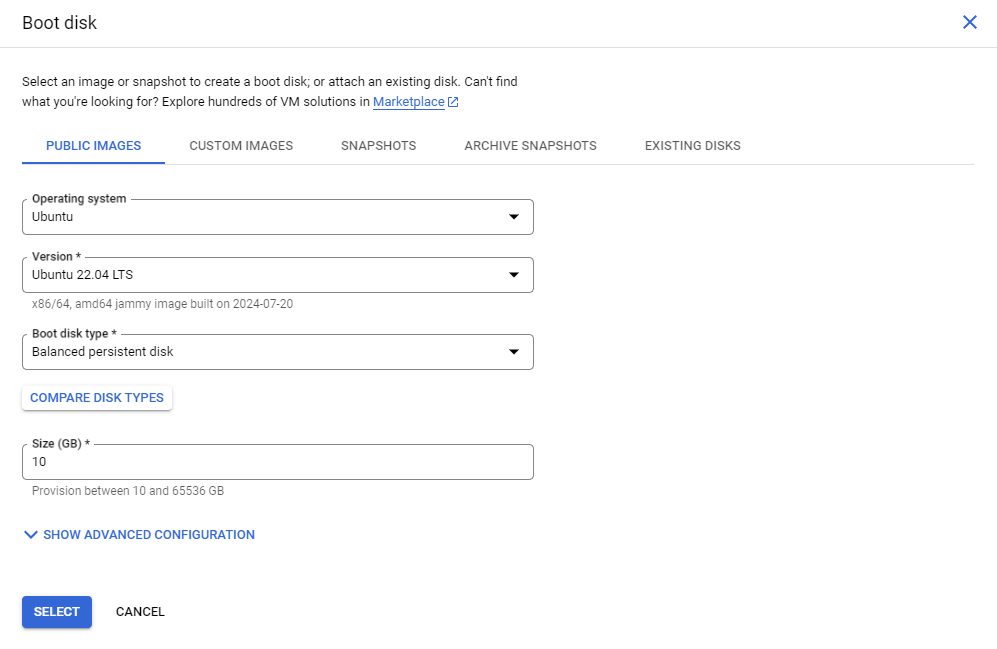Click the external link icon beside Marketplace
Screen dimensions: 997x649
pos(453,102)
